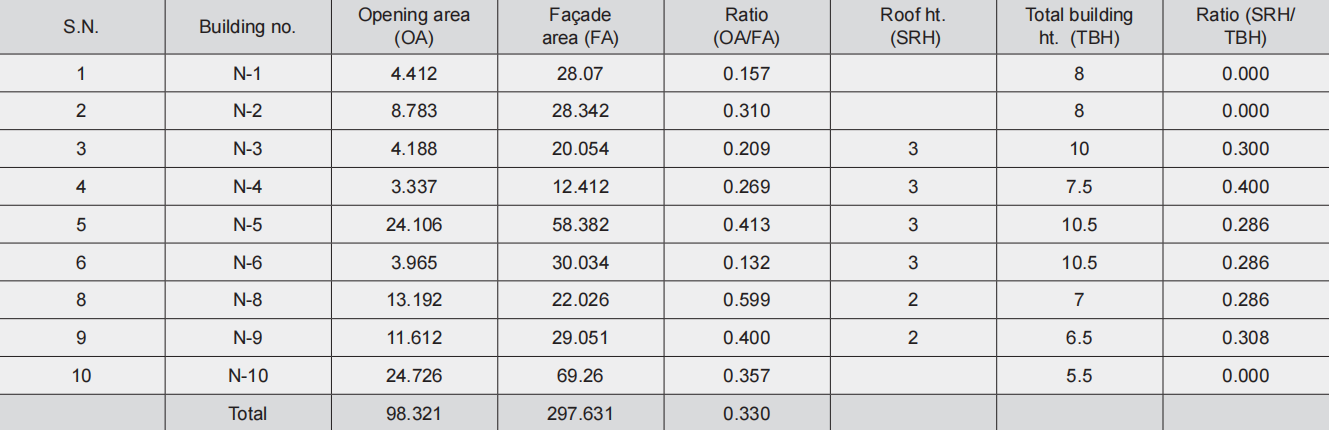Select the Façade area (FA) header
This screenshot has height=430, width=1329.
579,27
